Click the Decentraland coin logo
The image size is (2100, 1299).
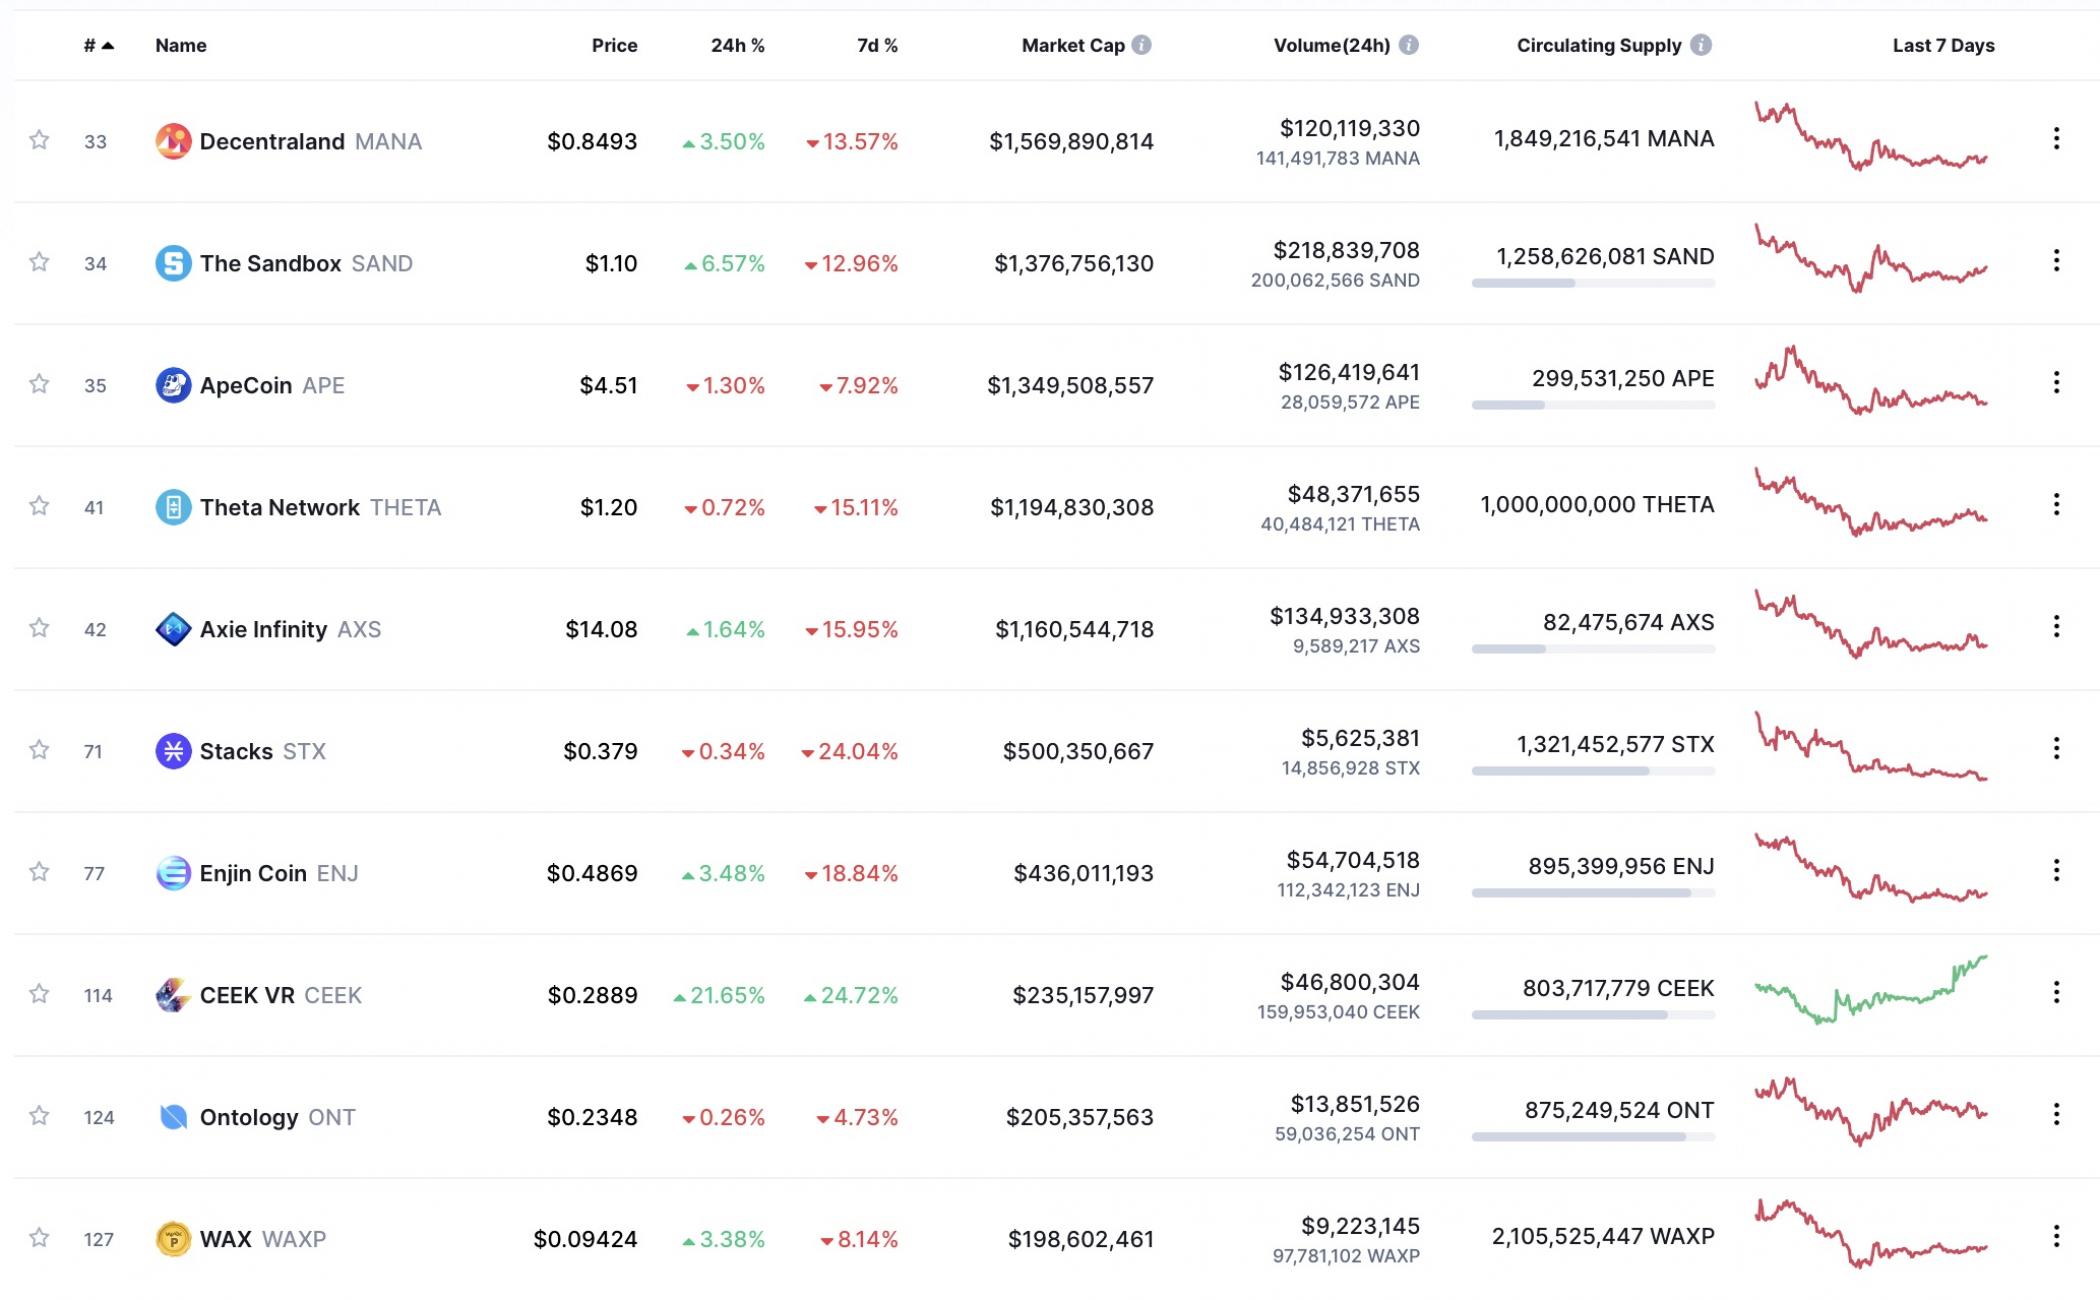[x=173, y=141]
